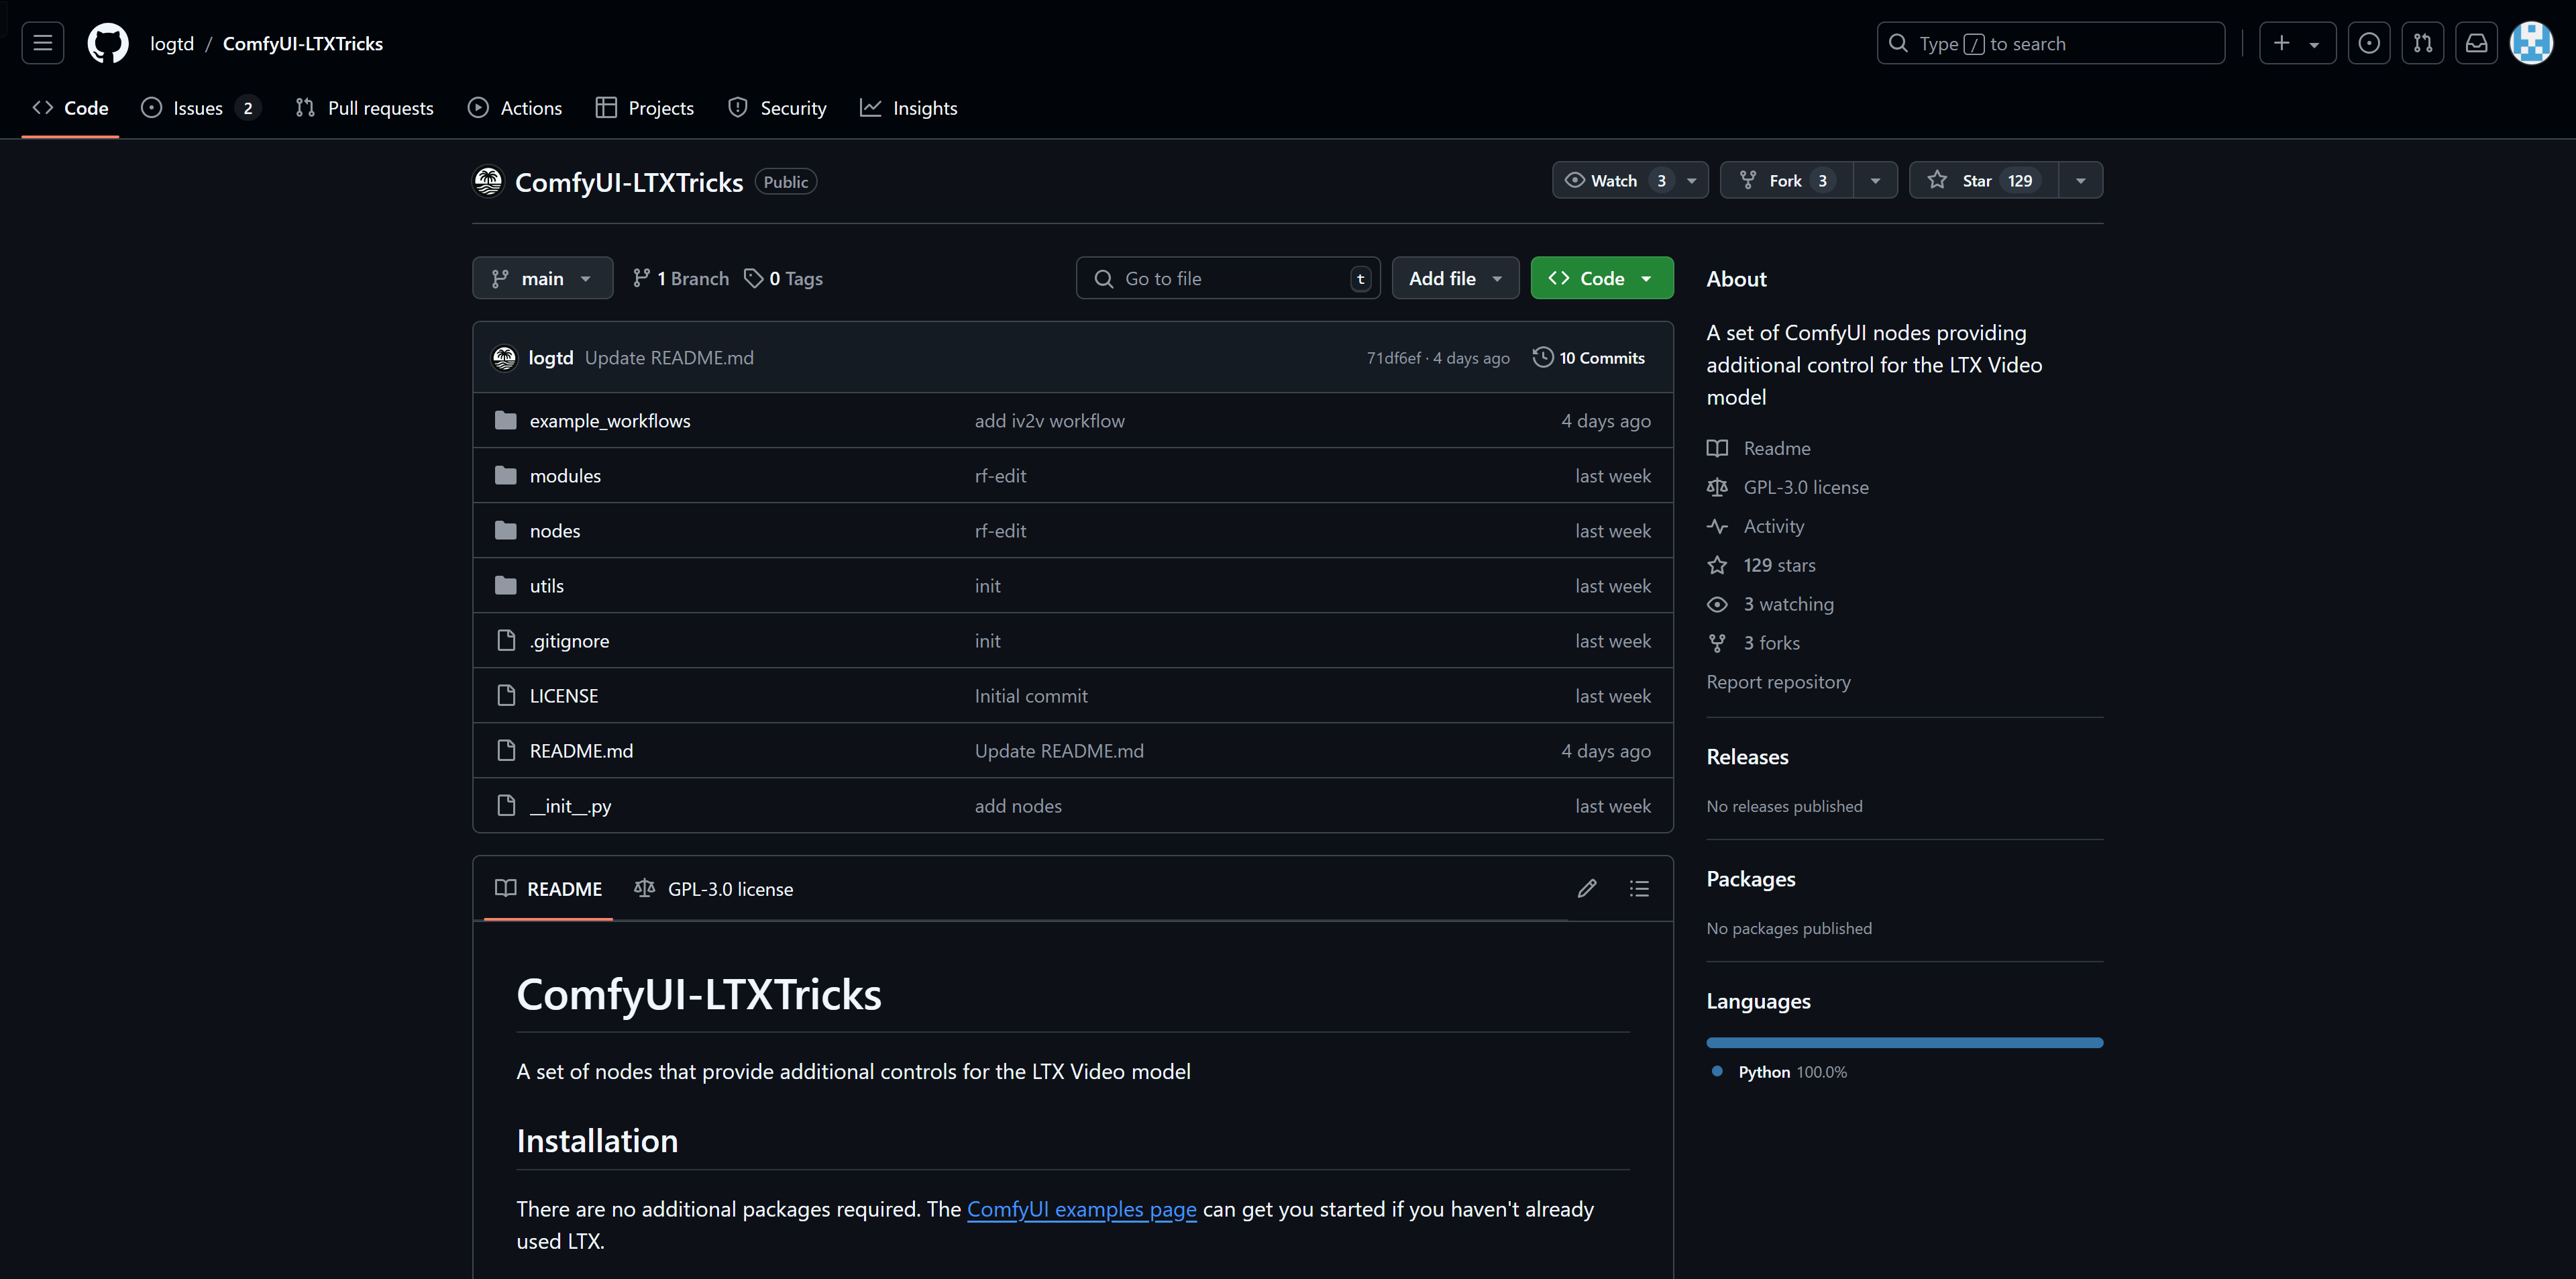Viewport: 2576px width, 1279px height.
Task: Click the .gitignore file icon
Action: tap(506, 640)
